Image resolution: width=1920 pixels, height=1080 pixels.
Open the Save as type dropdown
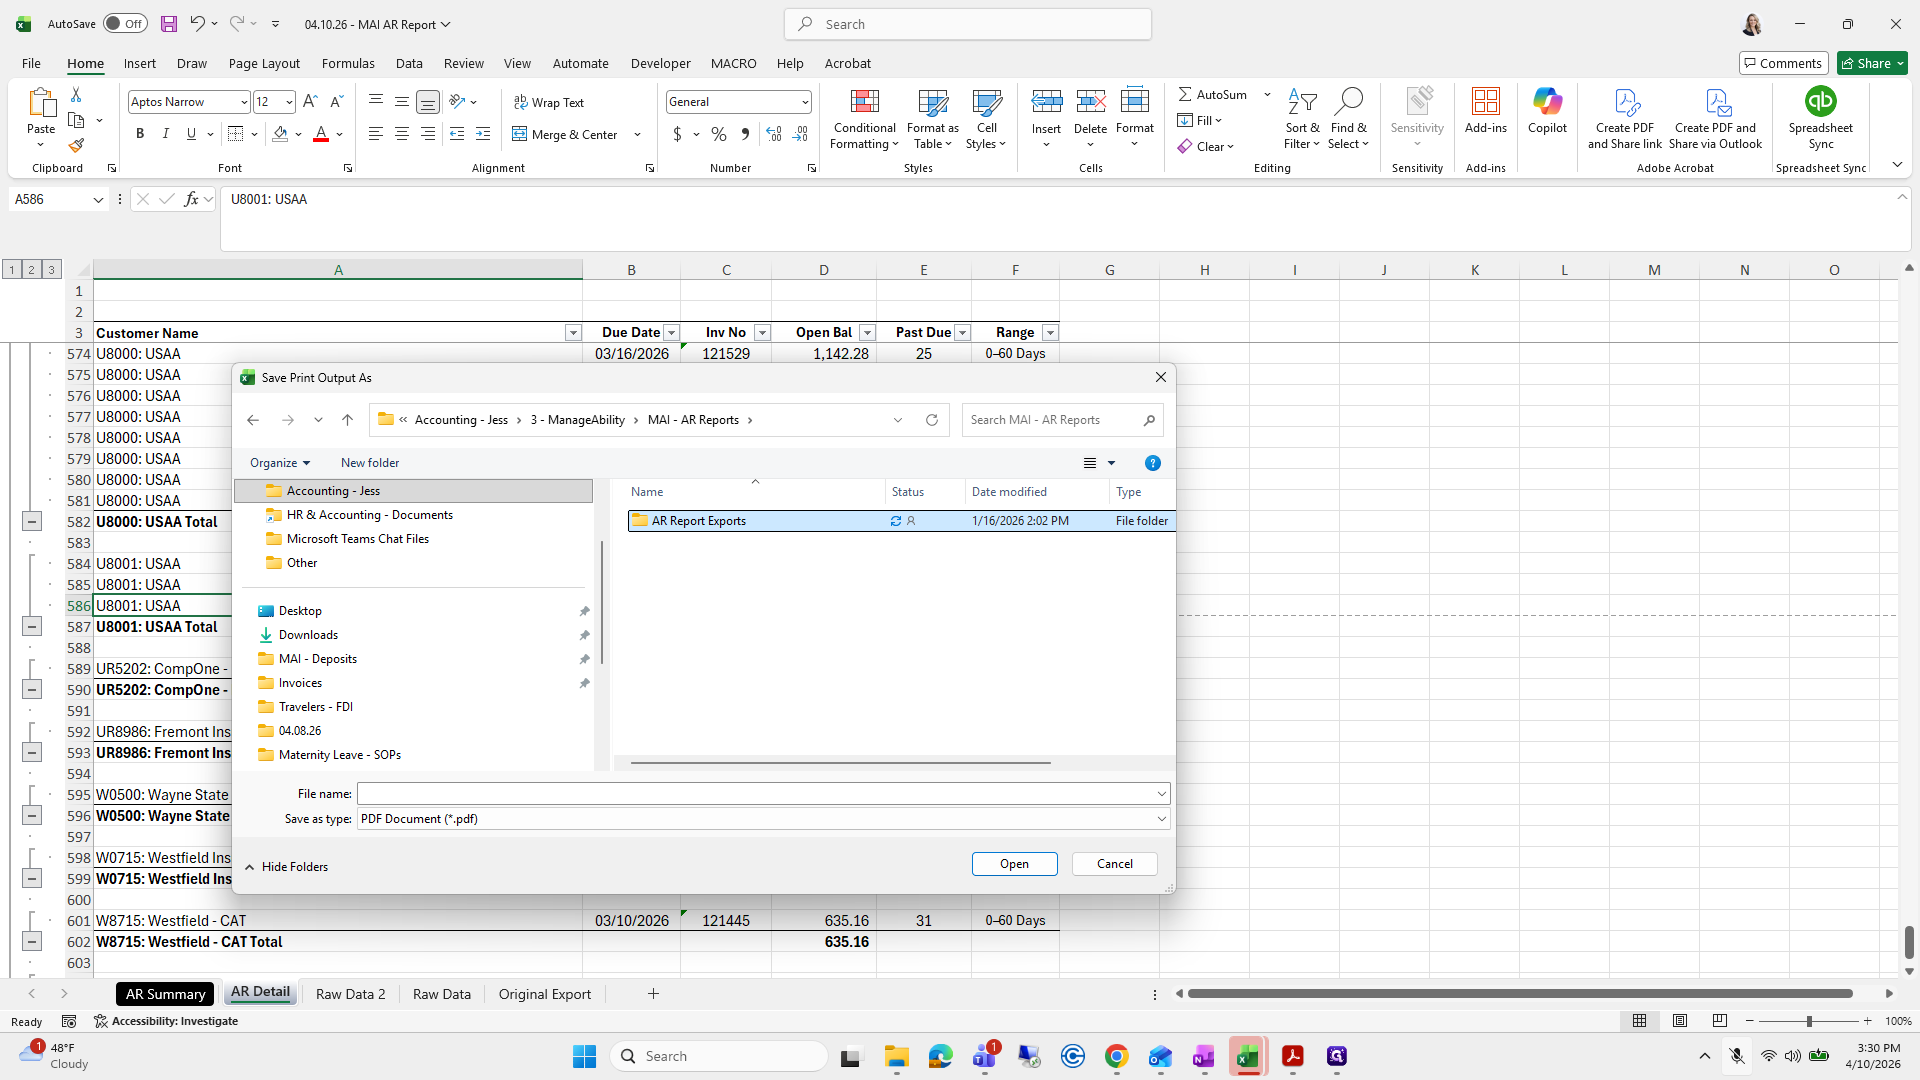(x=764, y=819)
